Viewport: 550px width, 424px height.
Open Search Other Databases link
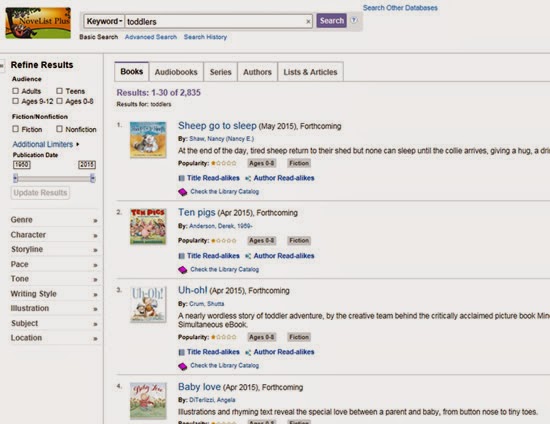(400, 8)
